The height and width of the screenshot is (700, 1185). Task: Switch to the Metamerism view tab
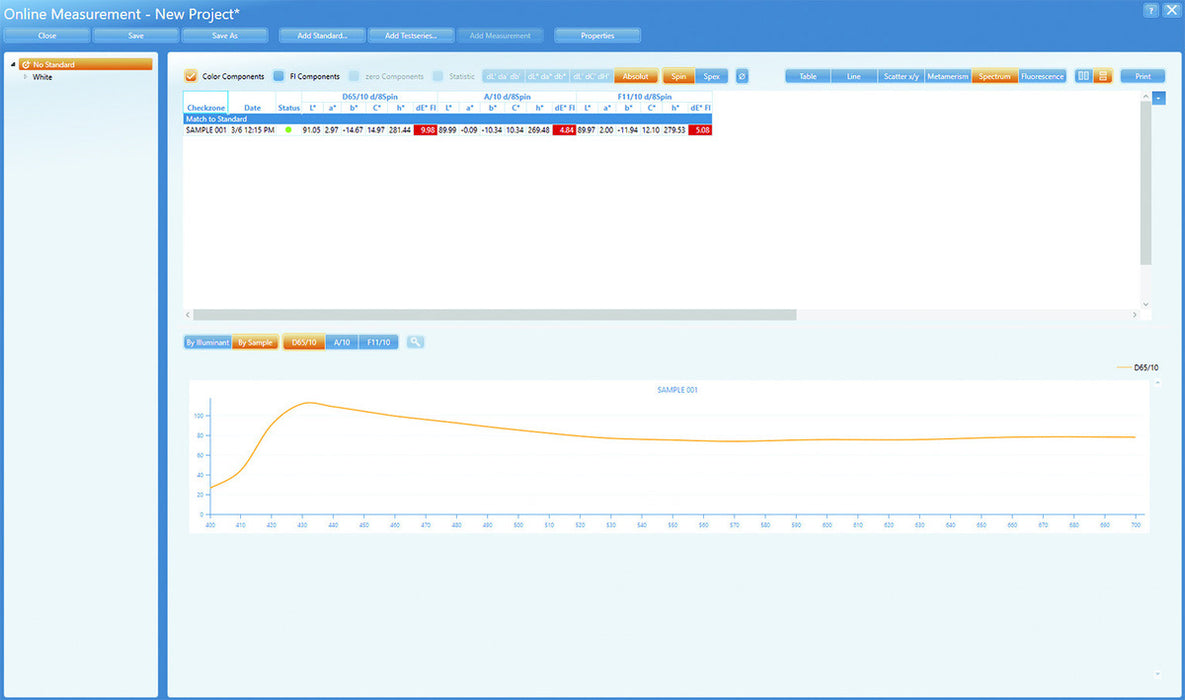947,76
